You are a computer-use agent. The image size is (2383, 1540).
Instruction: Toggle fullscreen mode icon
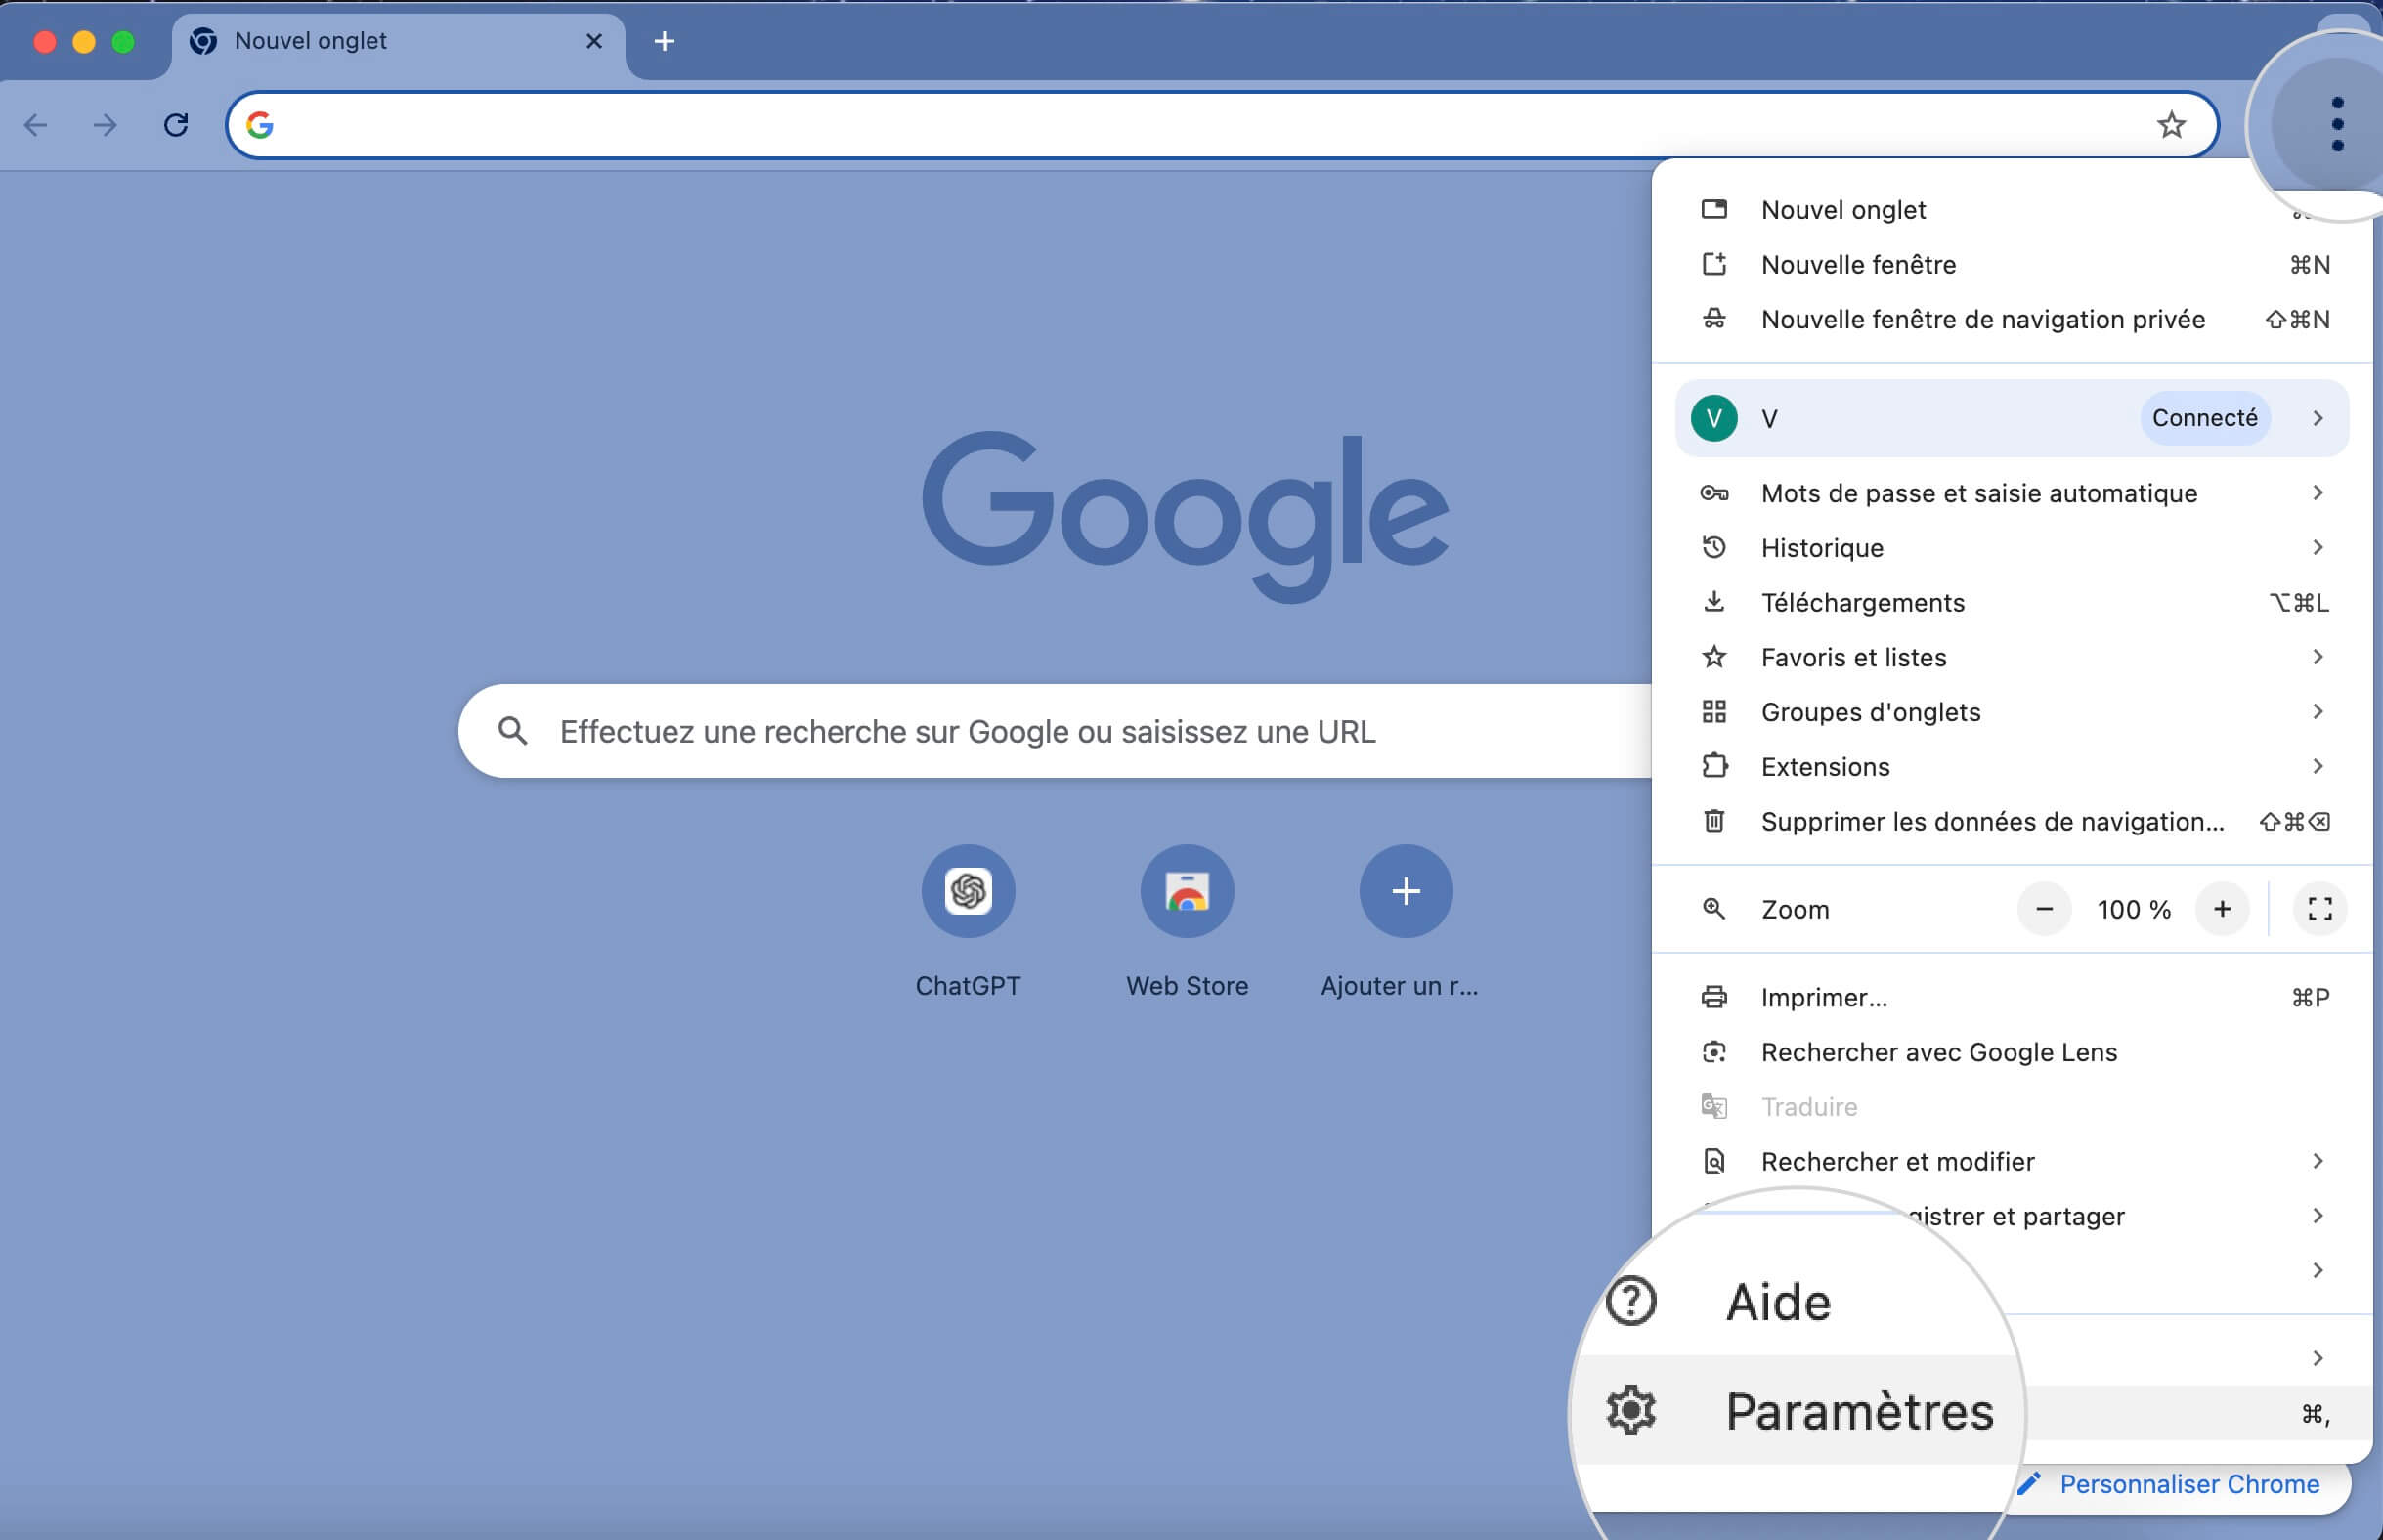2320,909
